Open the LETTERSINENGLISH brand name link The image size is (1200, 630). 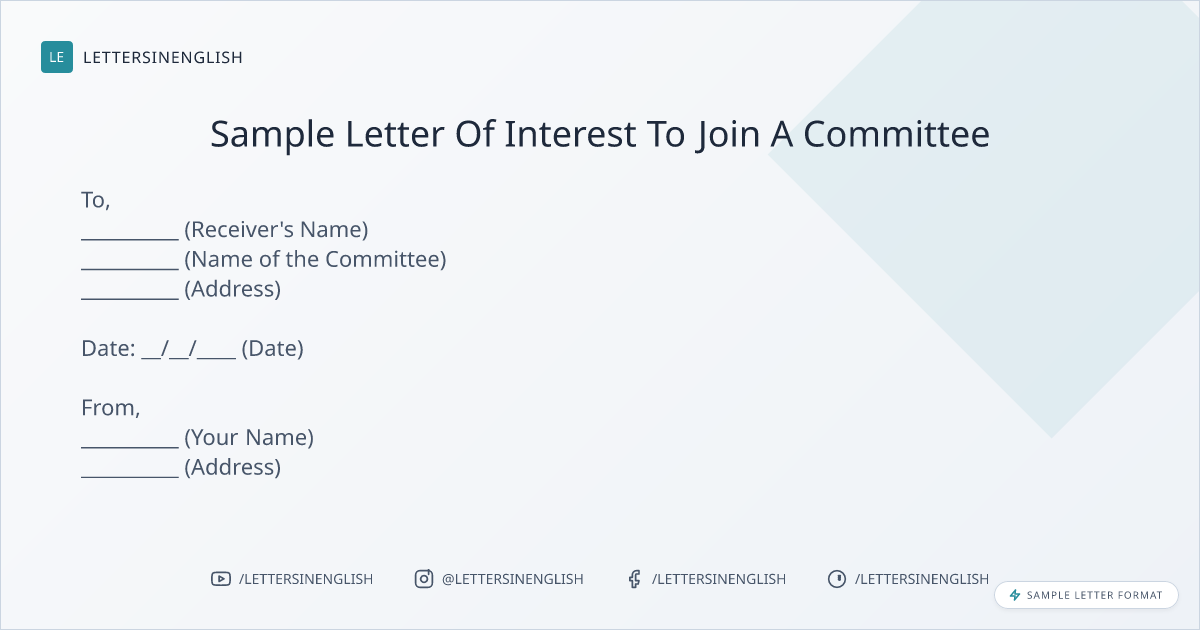(163, 57)
